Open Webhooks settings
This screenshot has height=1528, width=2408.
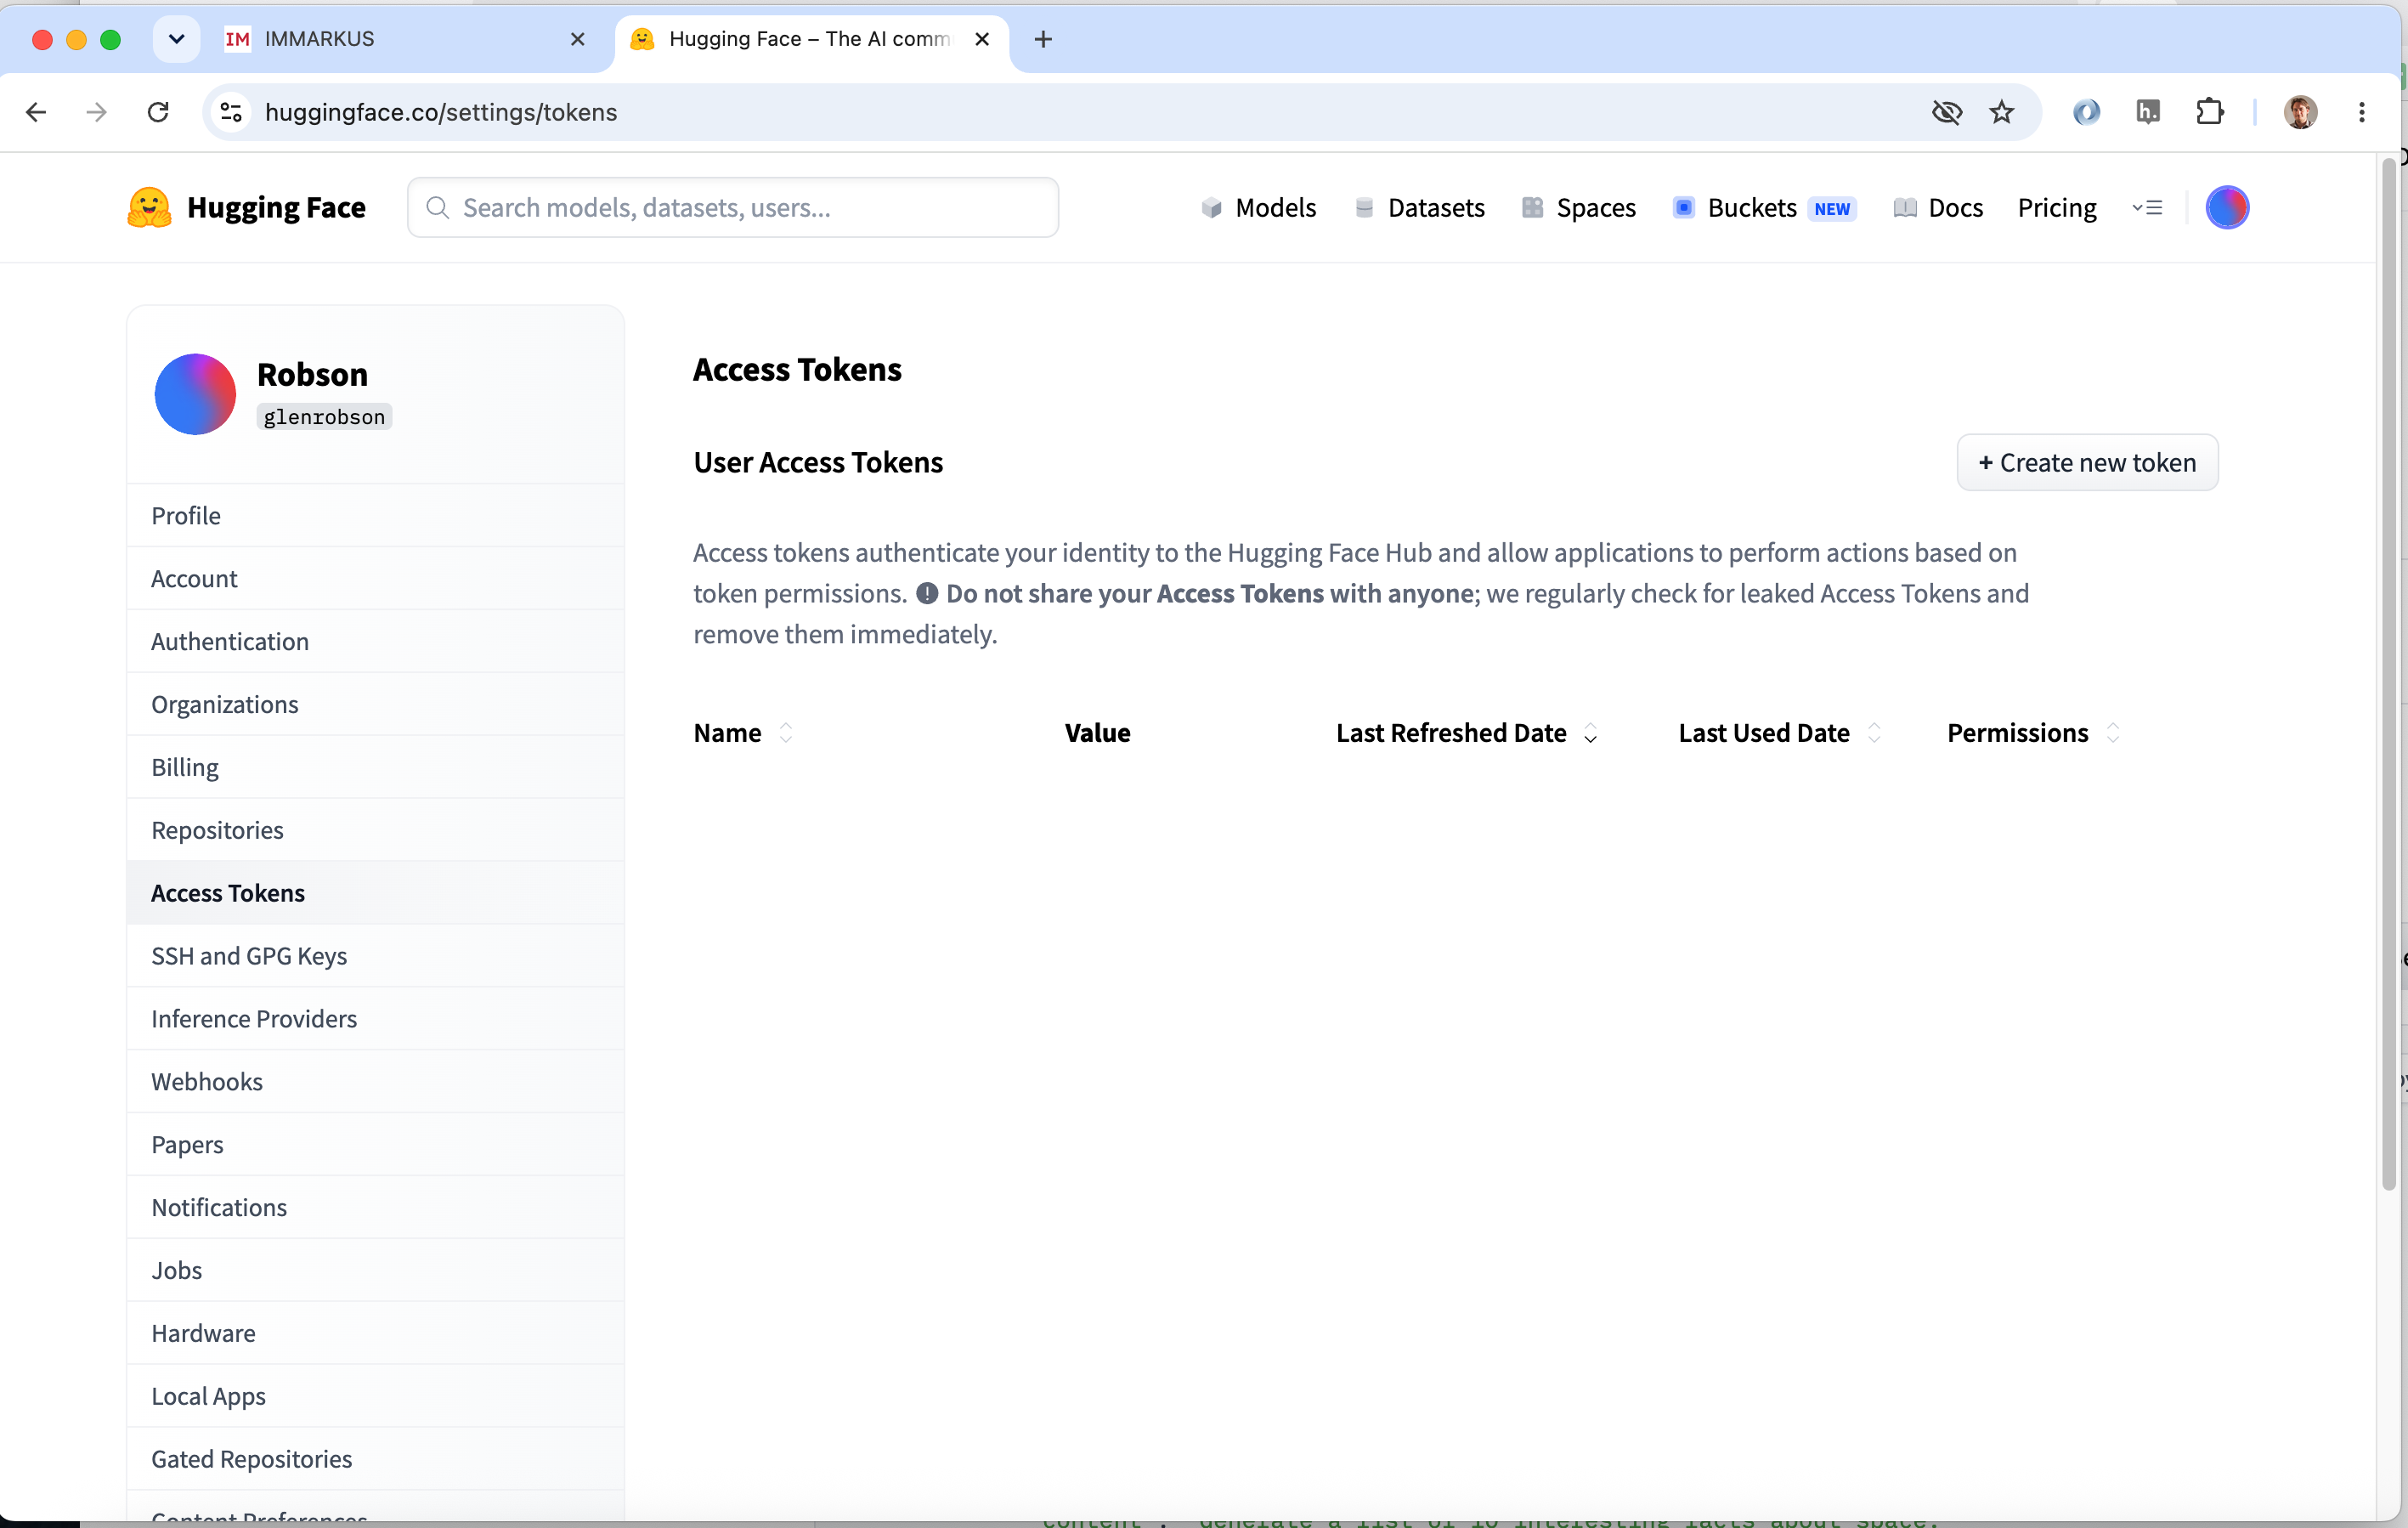tap(376, 1082)
